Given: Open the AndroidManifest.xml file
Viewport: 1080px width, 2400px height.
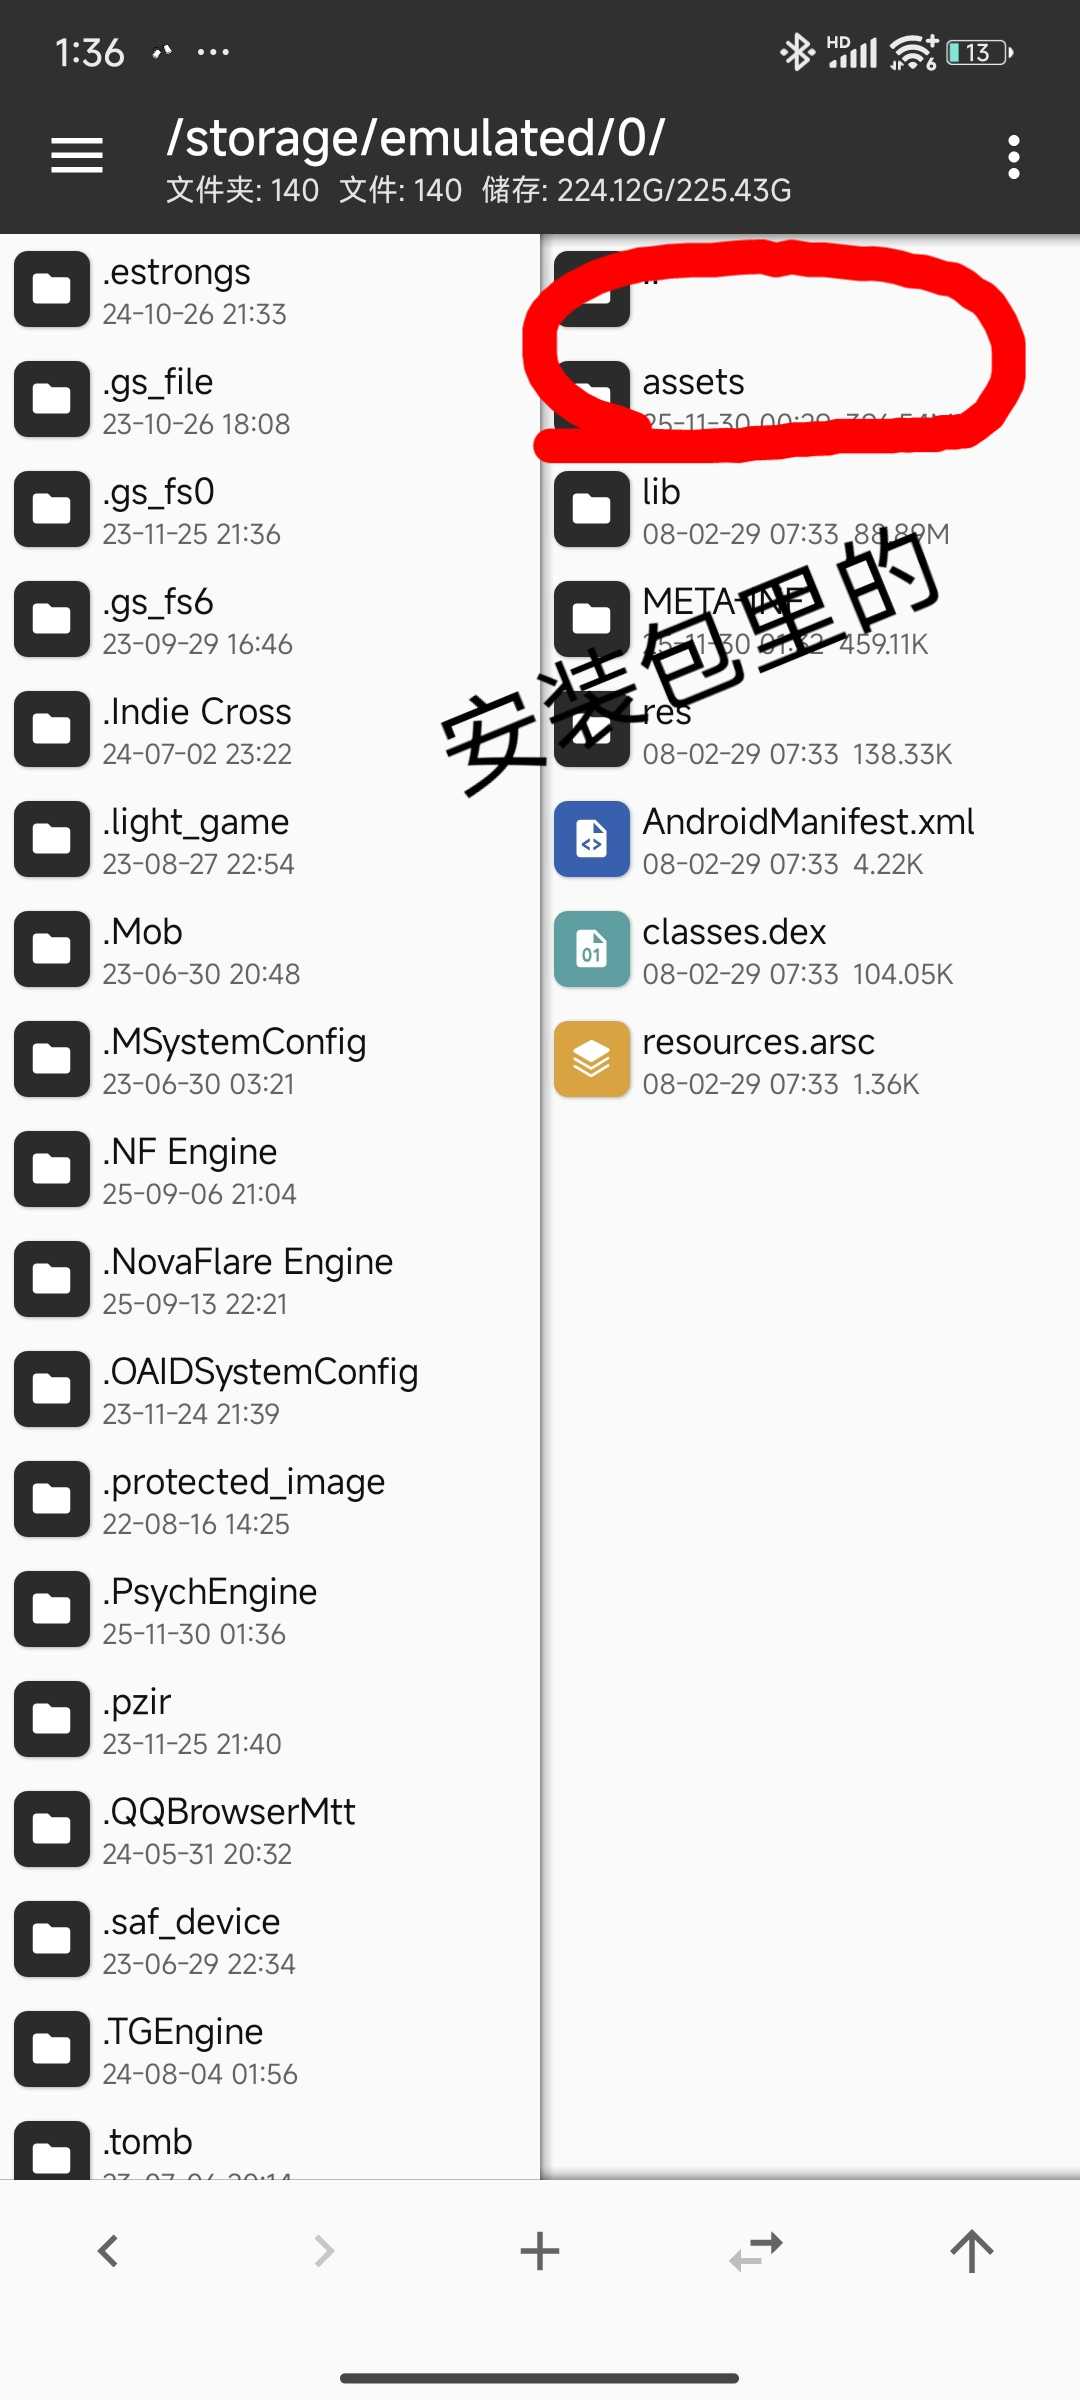Looking at the screenshot, I should click(807, 840).
